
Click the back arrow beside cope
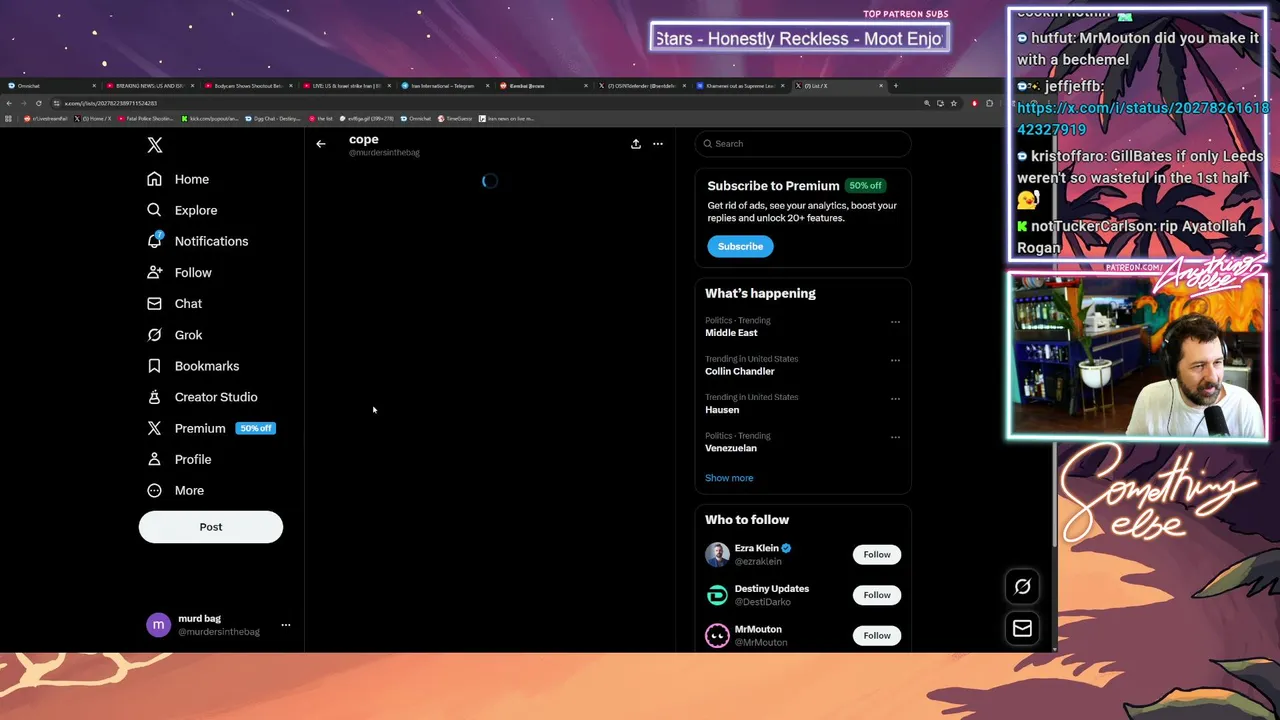tap(321, 144)
